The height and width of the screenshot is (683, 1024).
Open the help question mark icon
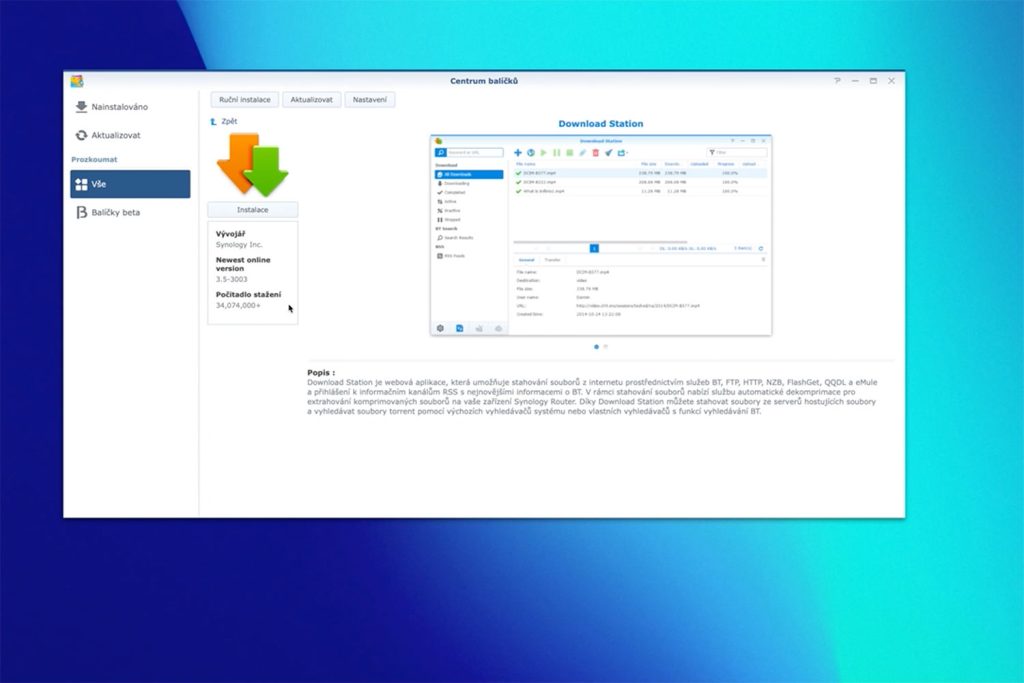[837, 81]
